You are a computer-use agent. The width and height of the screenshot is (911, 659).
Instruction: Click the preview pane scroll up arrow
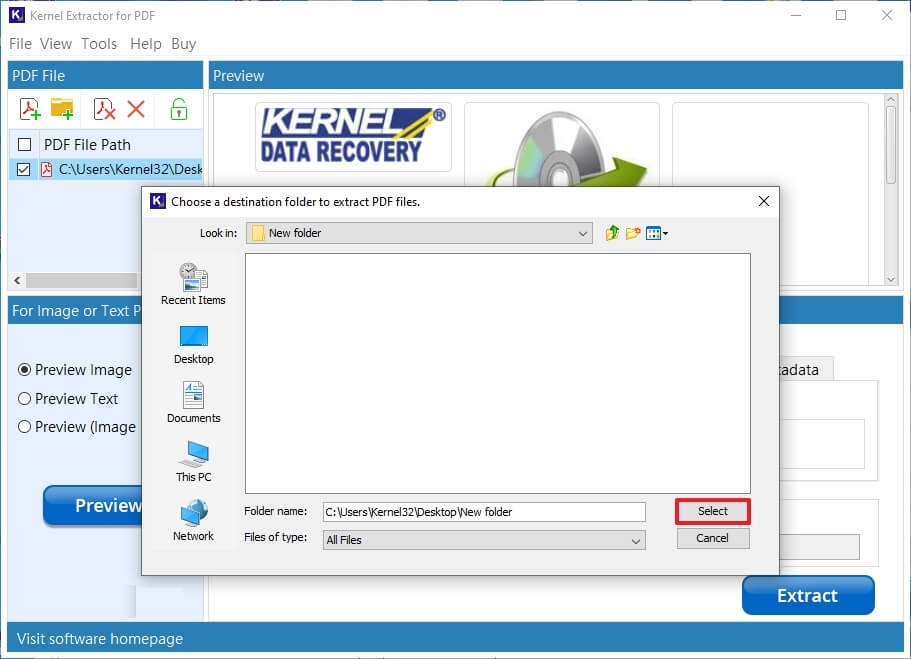pos(891,100)
